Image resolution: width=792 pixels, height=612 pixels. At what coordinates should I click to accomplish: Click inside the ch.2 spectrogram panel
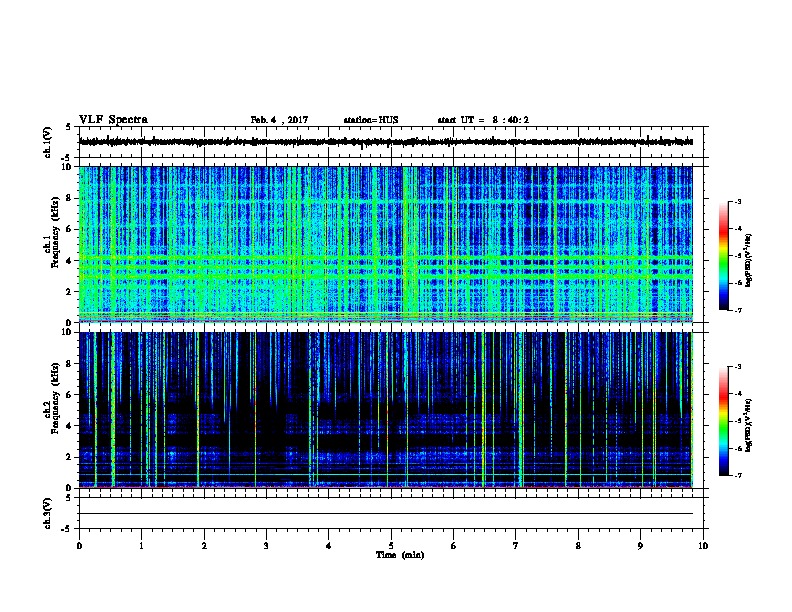click(386, 410)
